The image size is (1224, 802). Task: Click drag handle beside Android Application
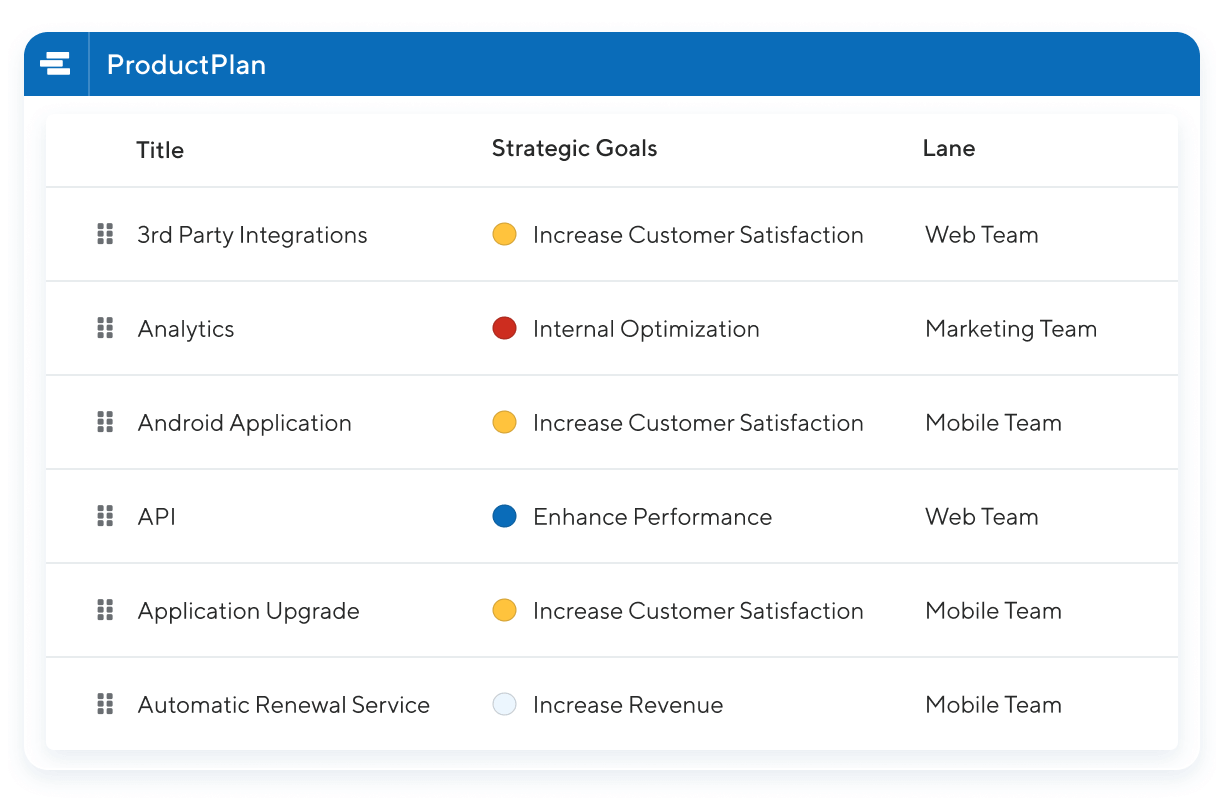tap(105, 422)
